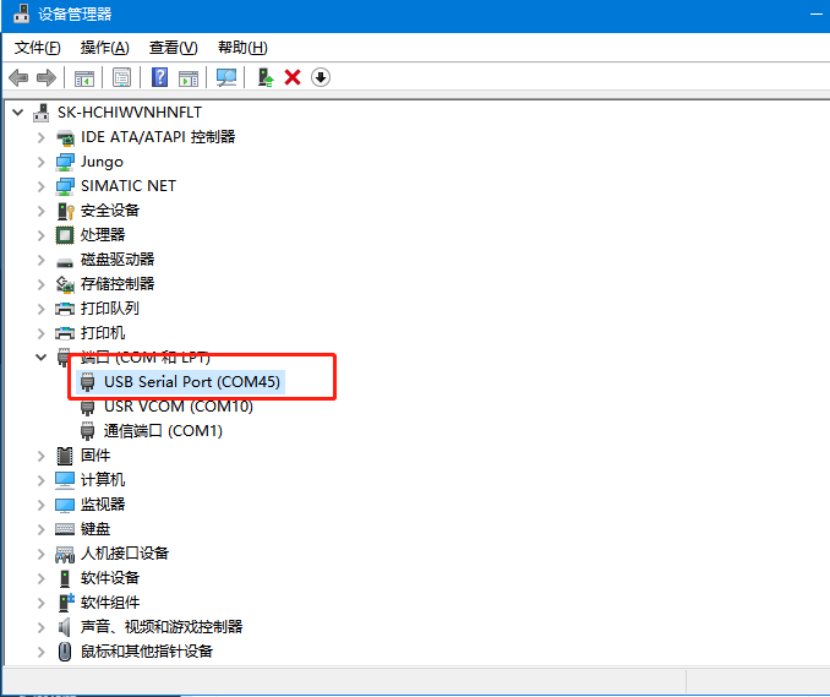Click red X Uninstall device icon

coord(293,78)
